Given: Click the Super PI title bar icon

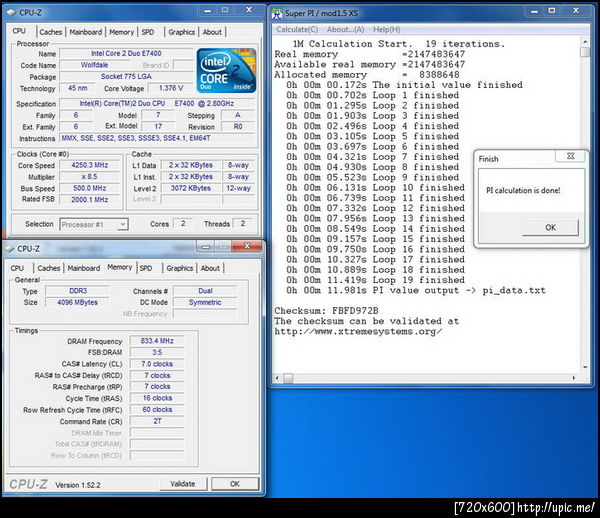Looking at the screenshot, I should pyautogui.click(x=276, y=14).
